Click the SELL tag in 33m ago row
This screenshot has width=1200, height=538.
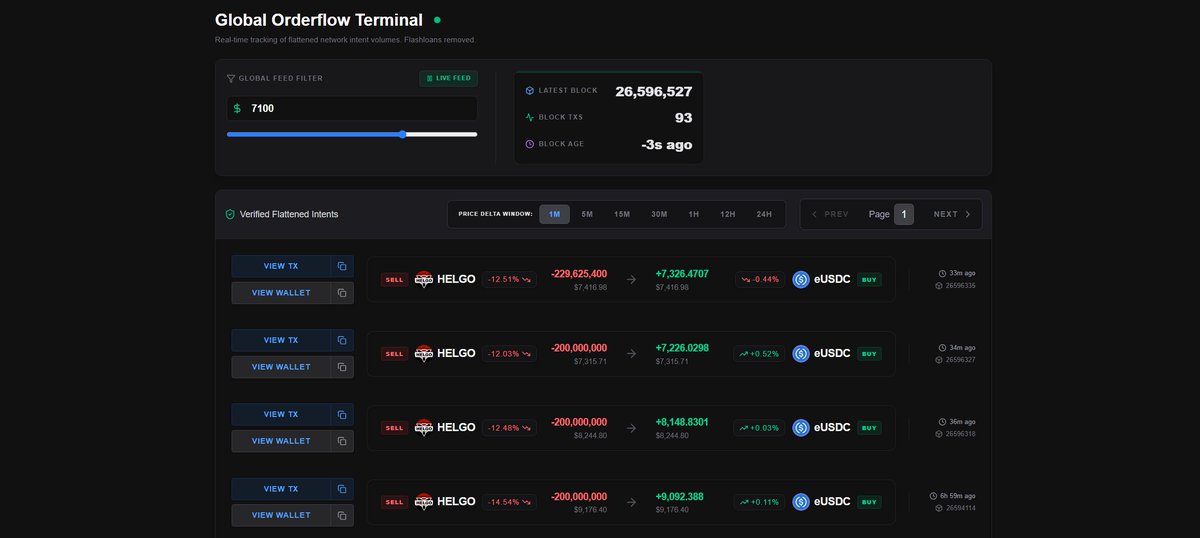(395, 280)
